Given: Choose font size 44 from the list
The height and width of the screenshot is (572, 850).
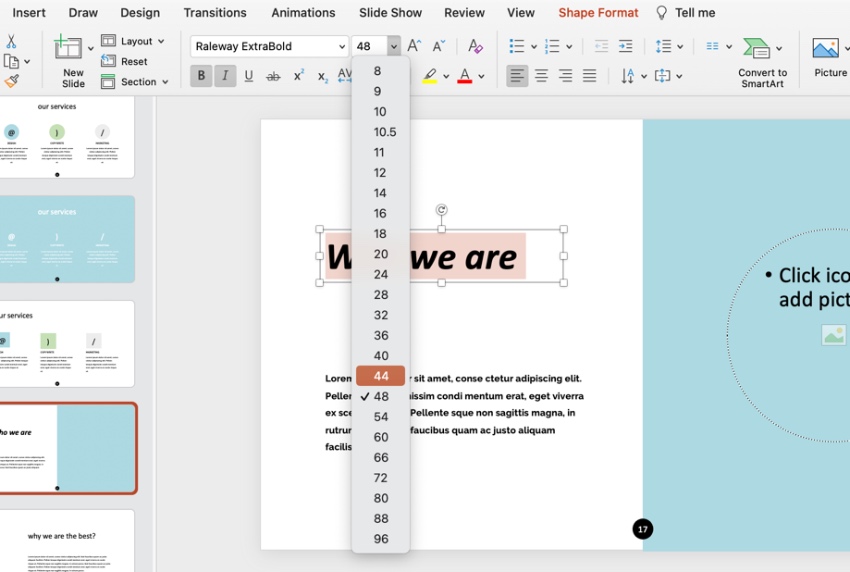Looking at the screenshot, I should pos(381,376).
